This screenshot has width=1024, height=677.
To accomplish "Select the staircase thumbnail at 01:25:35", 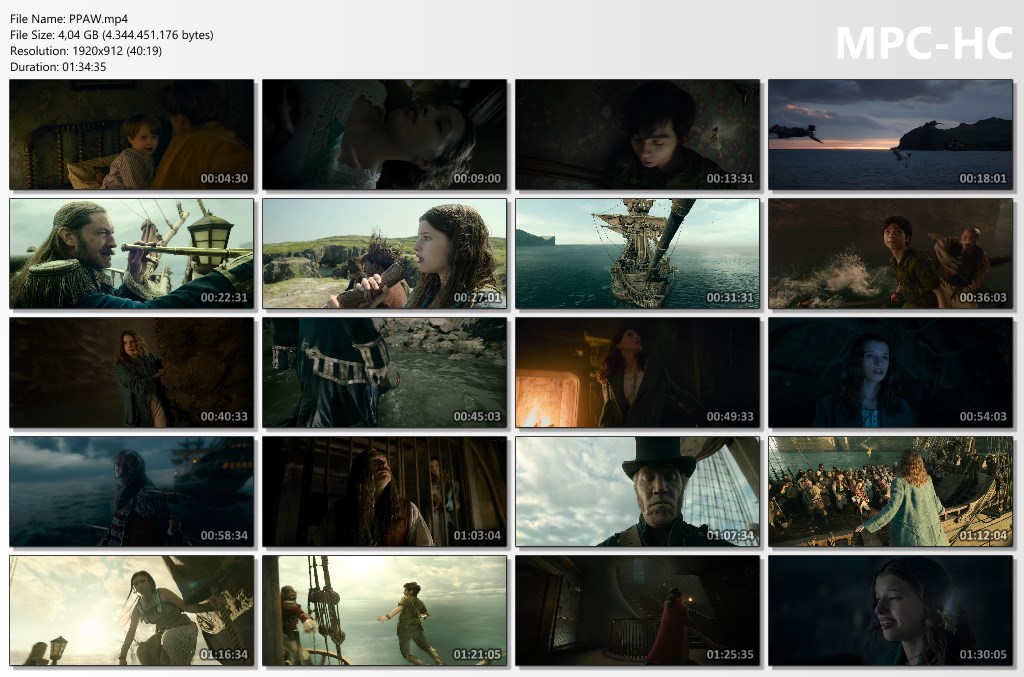I will coord(637,611).
